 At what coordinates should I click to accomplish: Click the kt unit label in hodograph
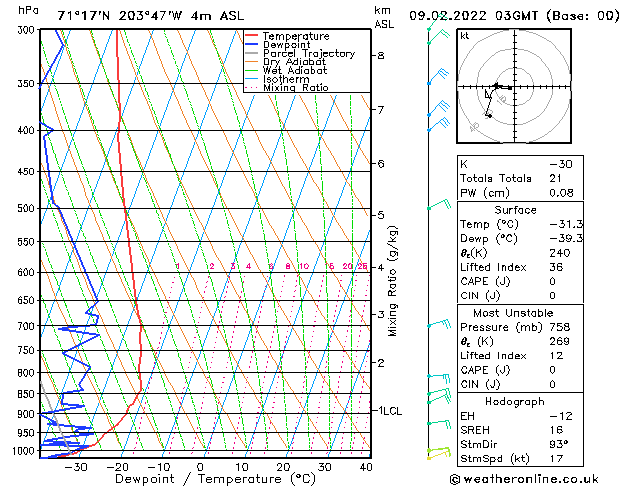[x=464, y=36]
